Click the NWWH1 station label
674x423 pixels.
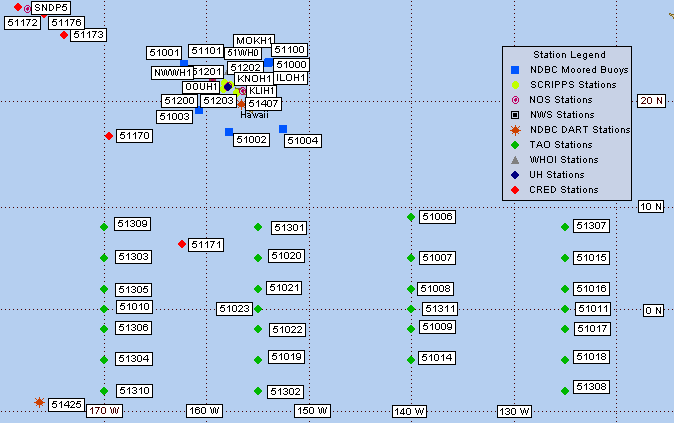click(172, 73)
